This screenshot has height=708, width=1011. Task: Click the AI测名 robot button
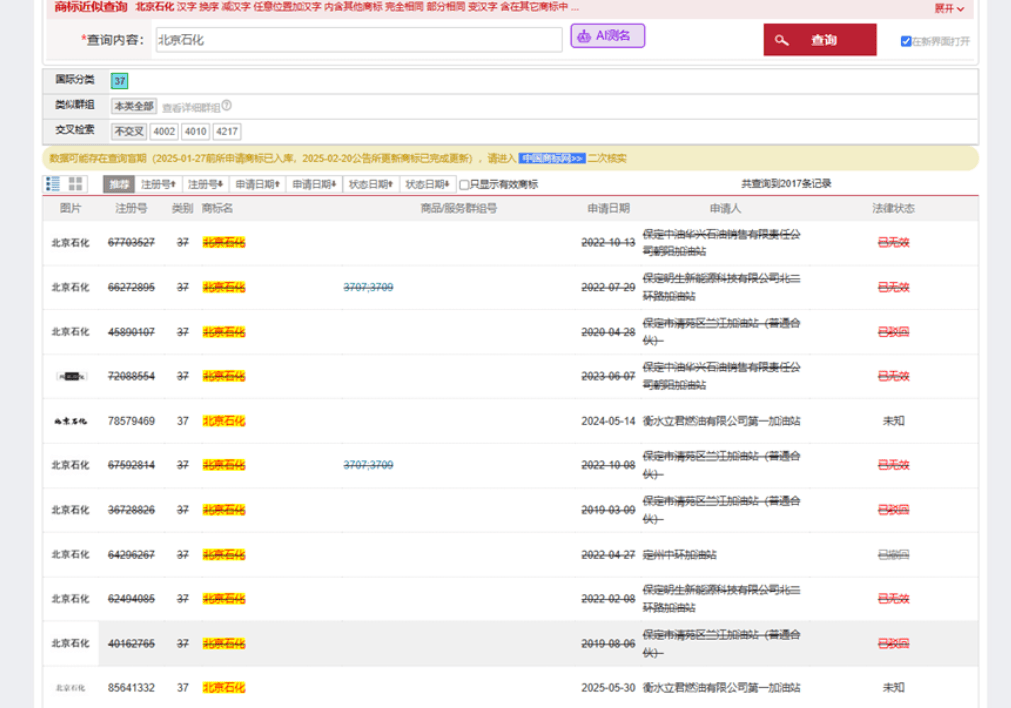[x=607, y=36]
